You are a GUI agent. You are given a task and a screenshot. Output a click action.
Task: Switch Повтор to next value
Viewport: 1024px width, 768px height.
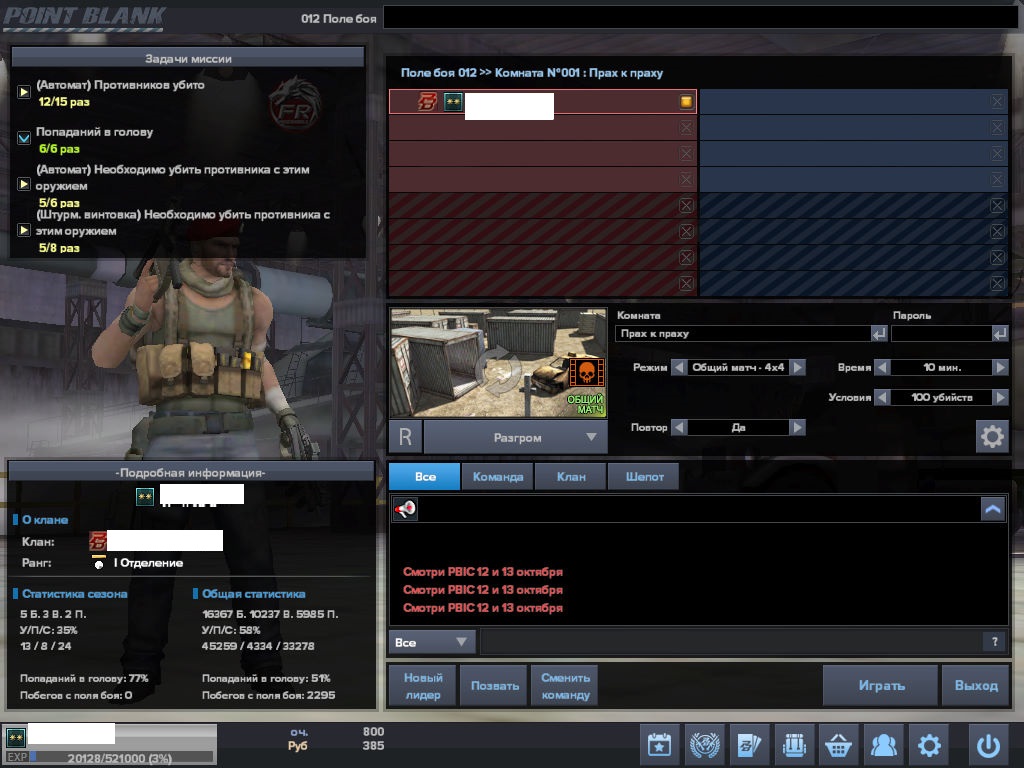pyautogui.click(x=797, y=427)
